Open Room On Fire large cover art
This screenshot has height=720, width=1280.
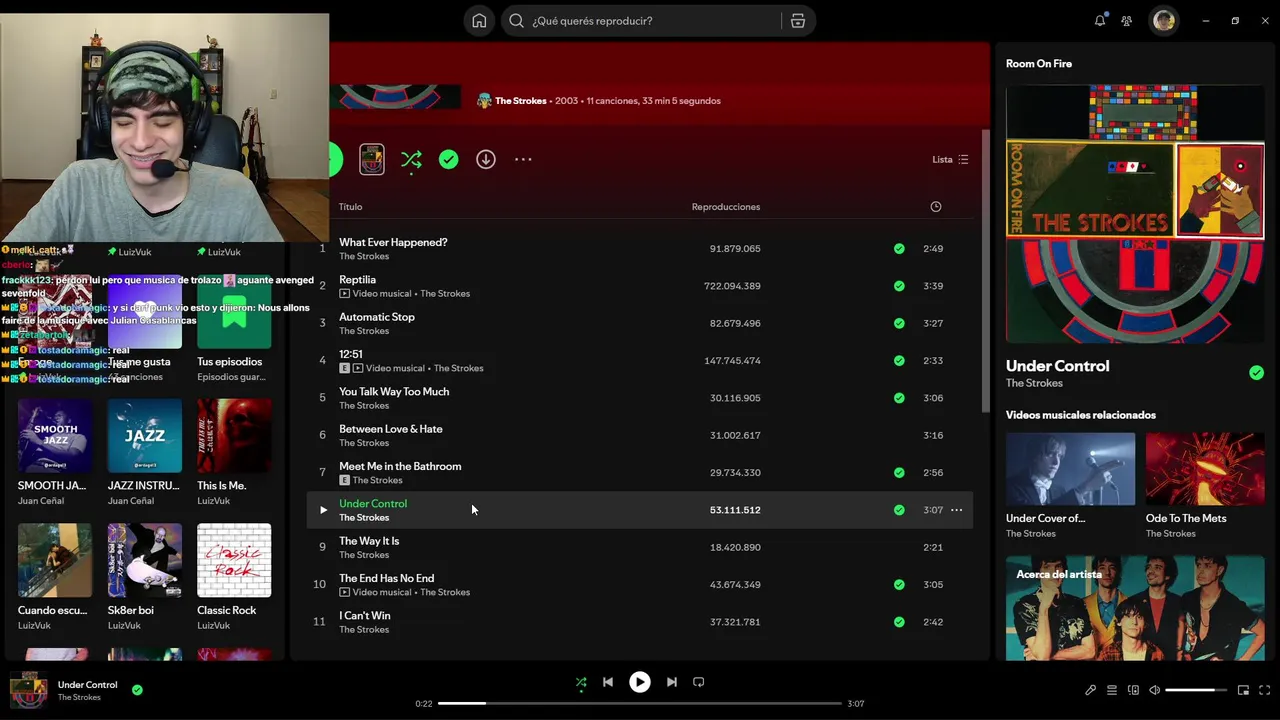(x=1135, y=214)
